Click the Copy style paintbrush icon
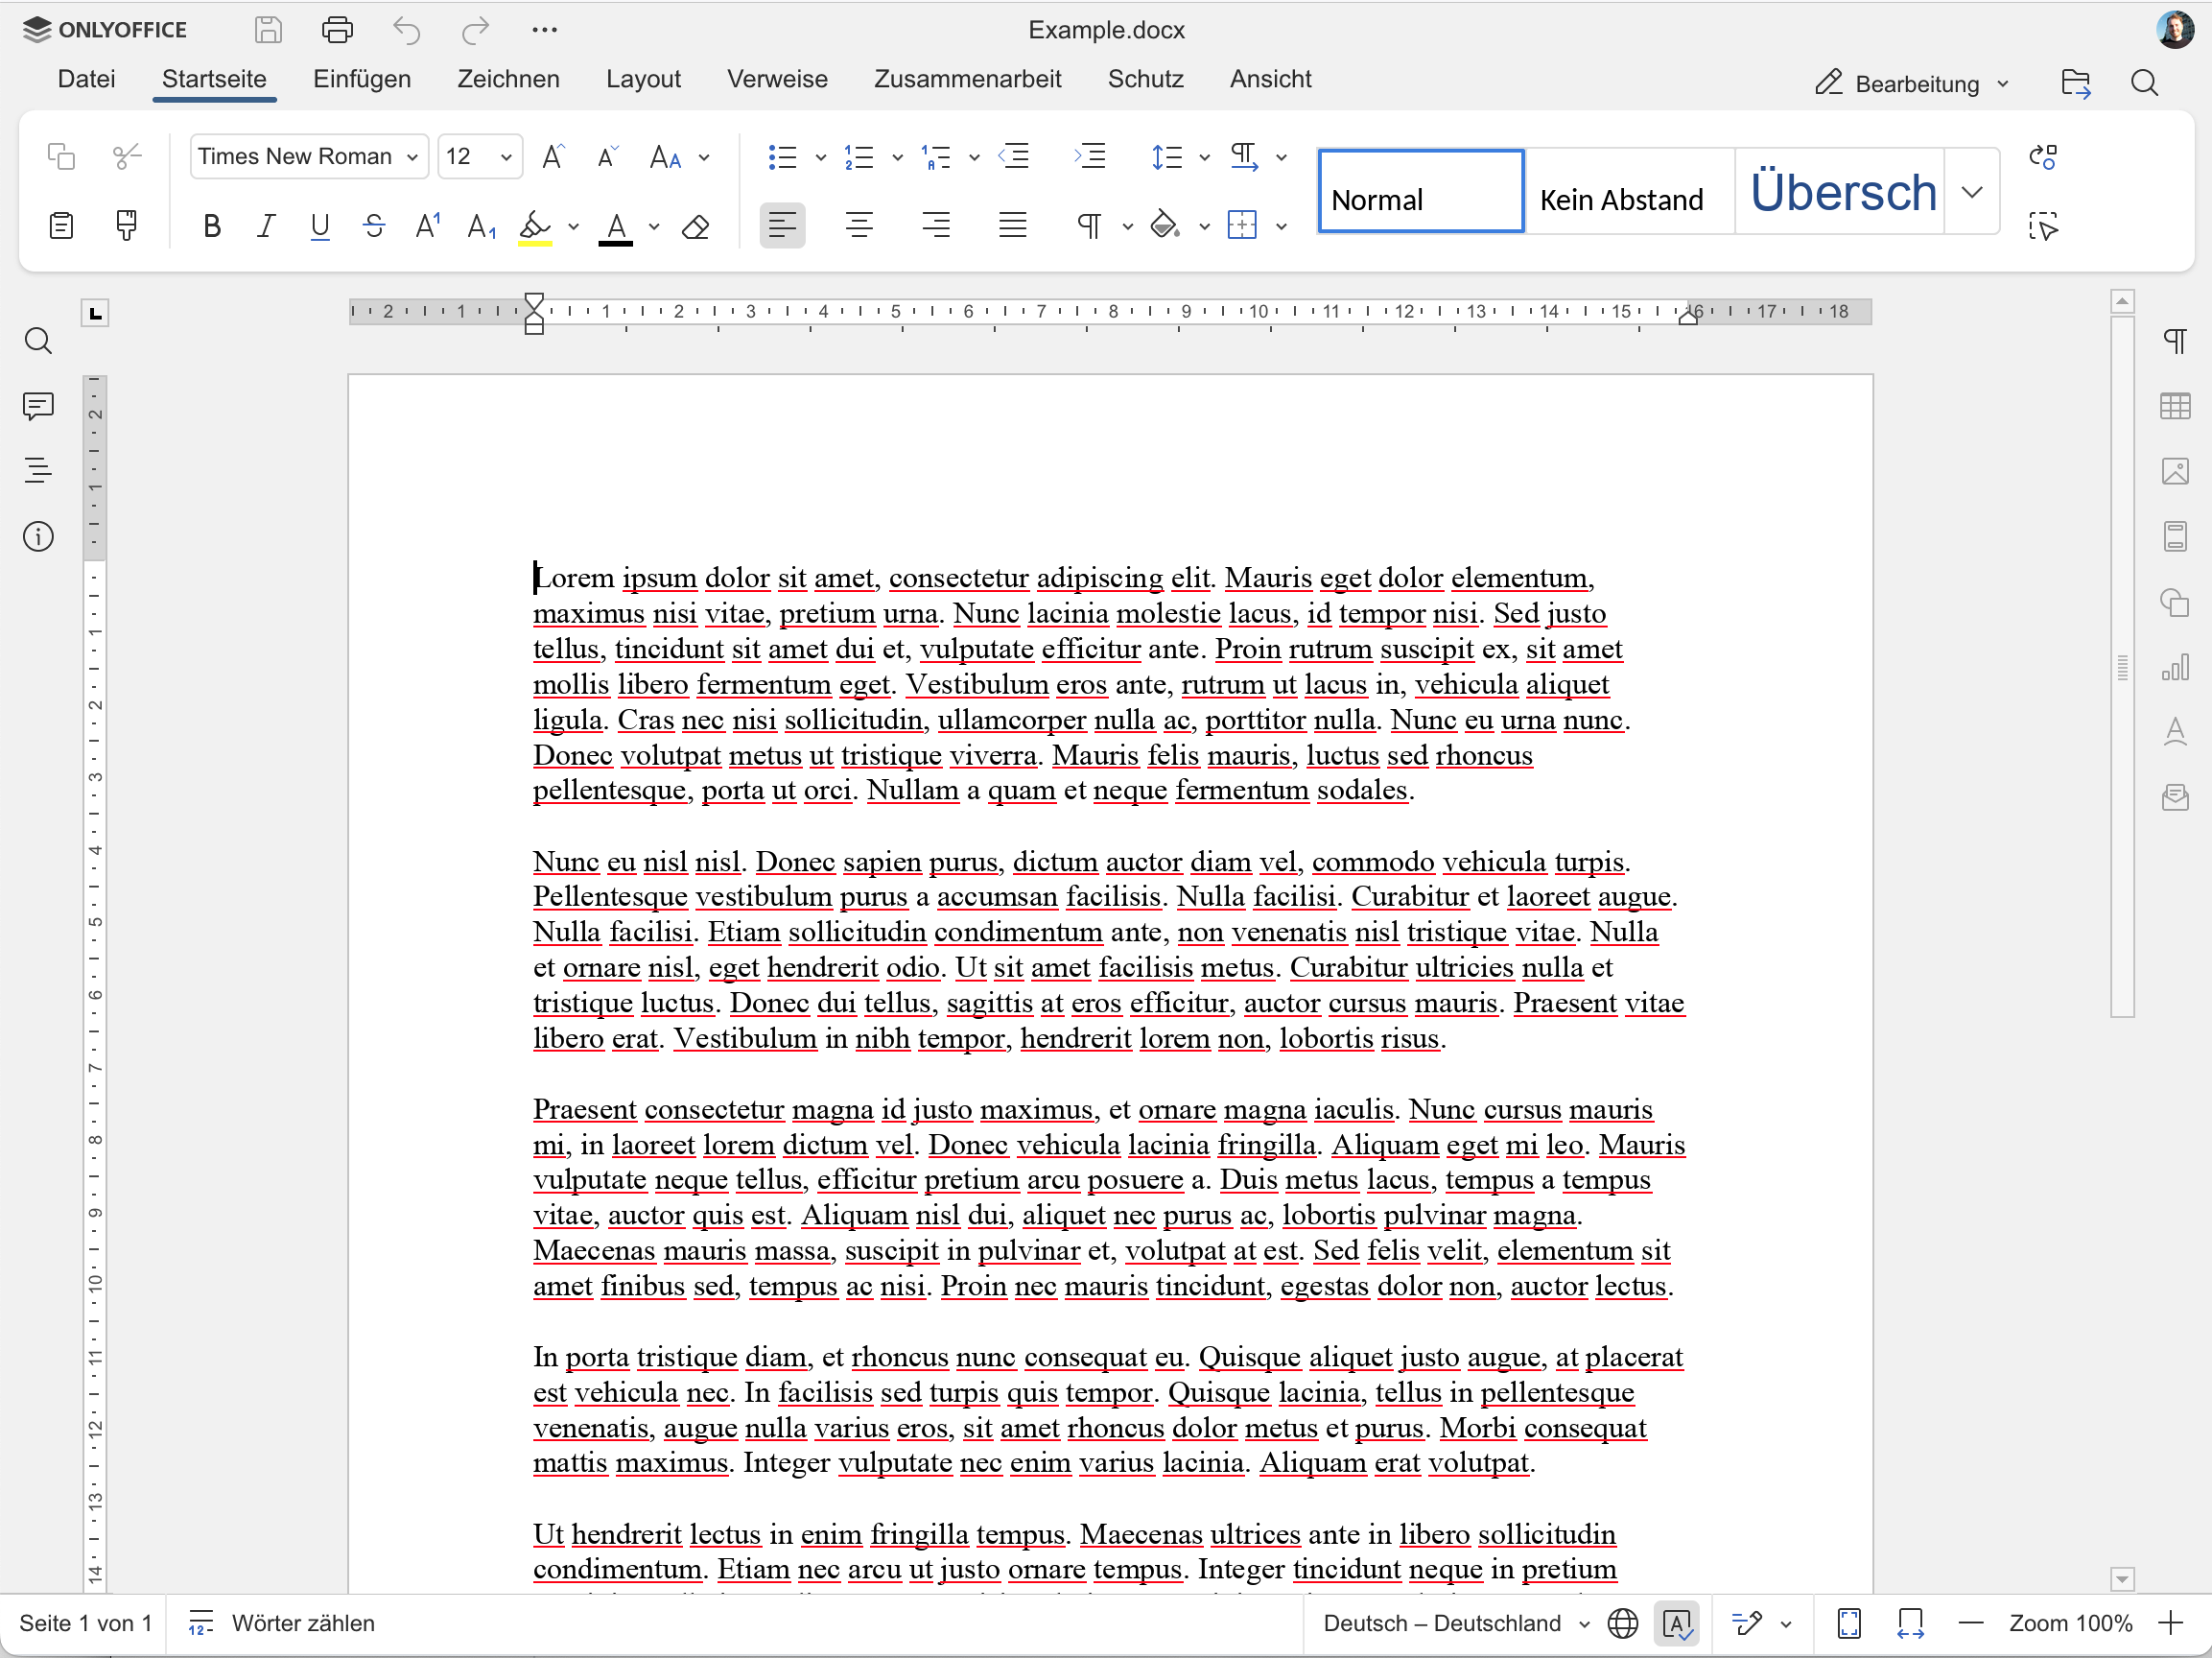This screenshot has height=1658, width=2212. pyautogui.click(x=126, y=226)
